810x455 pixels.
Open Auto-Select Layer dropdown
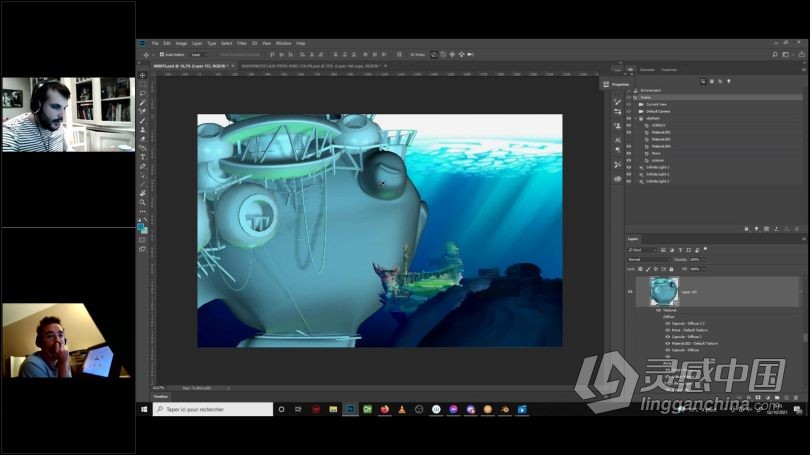[199, 54]
